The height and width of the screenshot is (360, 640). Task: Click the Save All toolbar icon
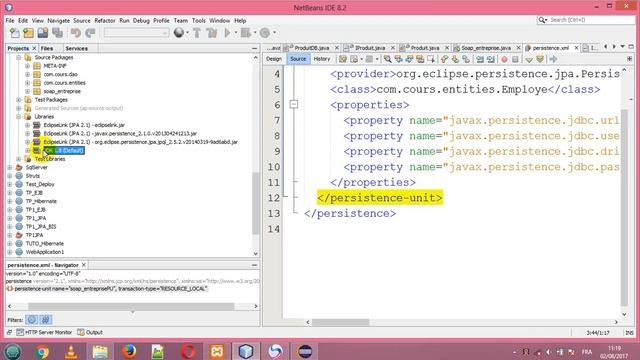coord(58,33)
